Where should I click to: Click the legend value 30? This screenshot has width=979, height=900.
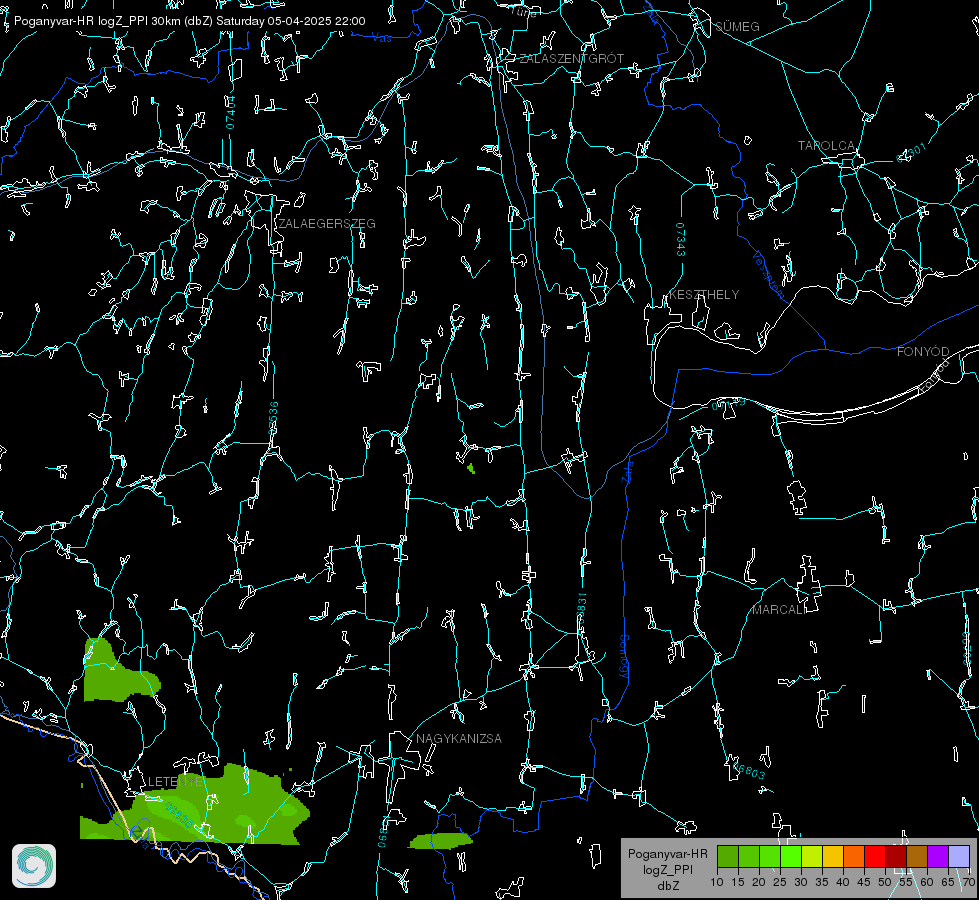point(801,882)
